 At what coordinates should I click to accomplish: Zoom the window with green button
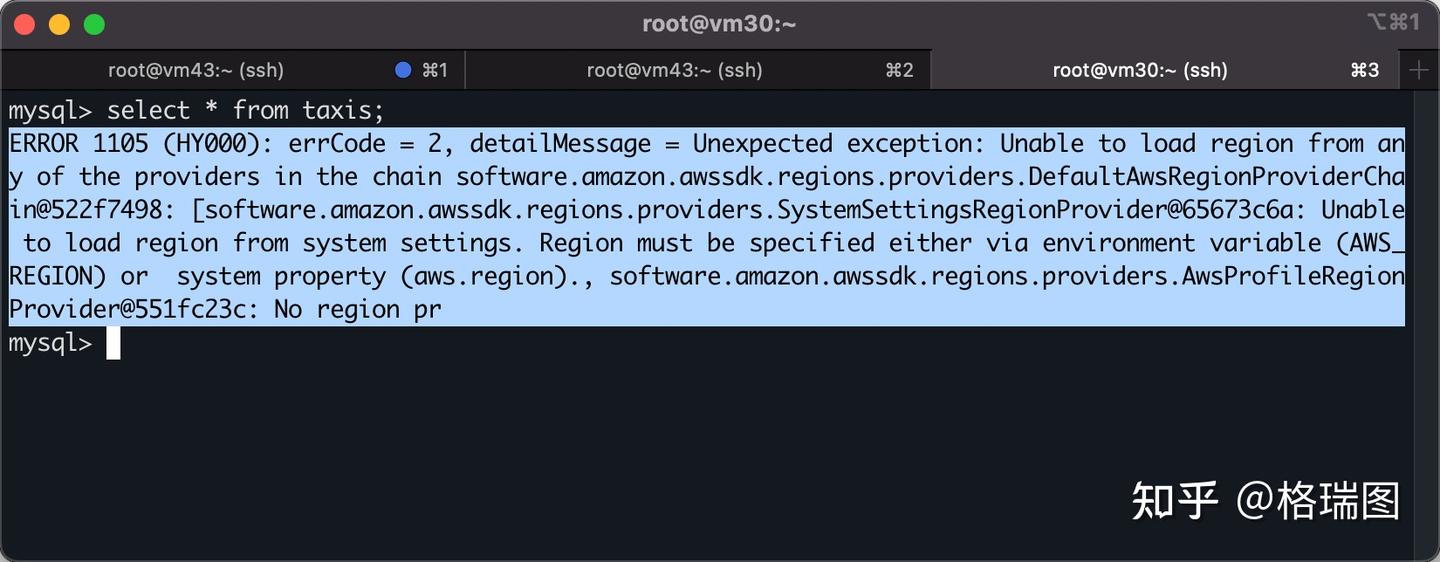point(93,24)
